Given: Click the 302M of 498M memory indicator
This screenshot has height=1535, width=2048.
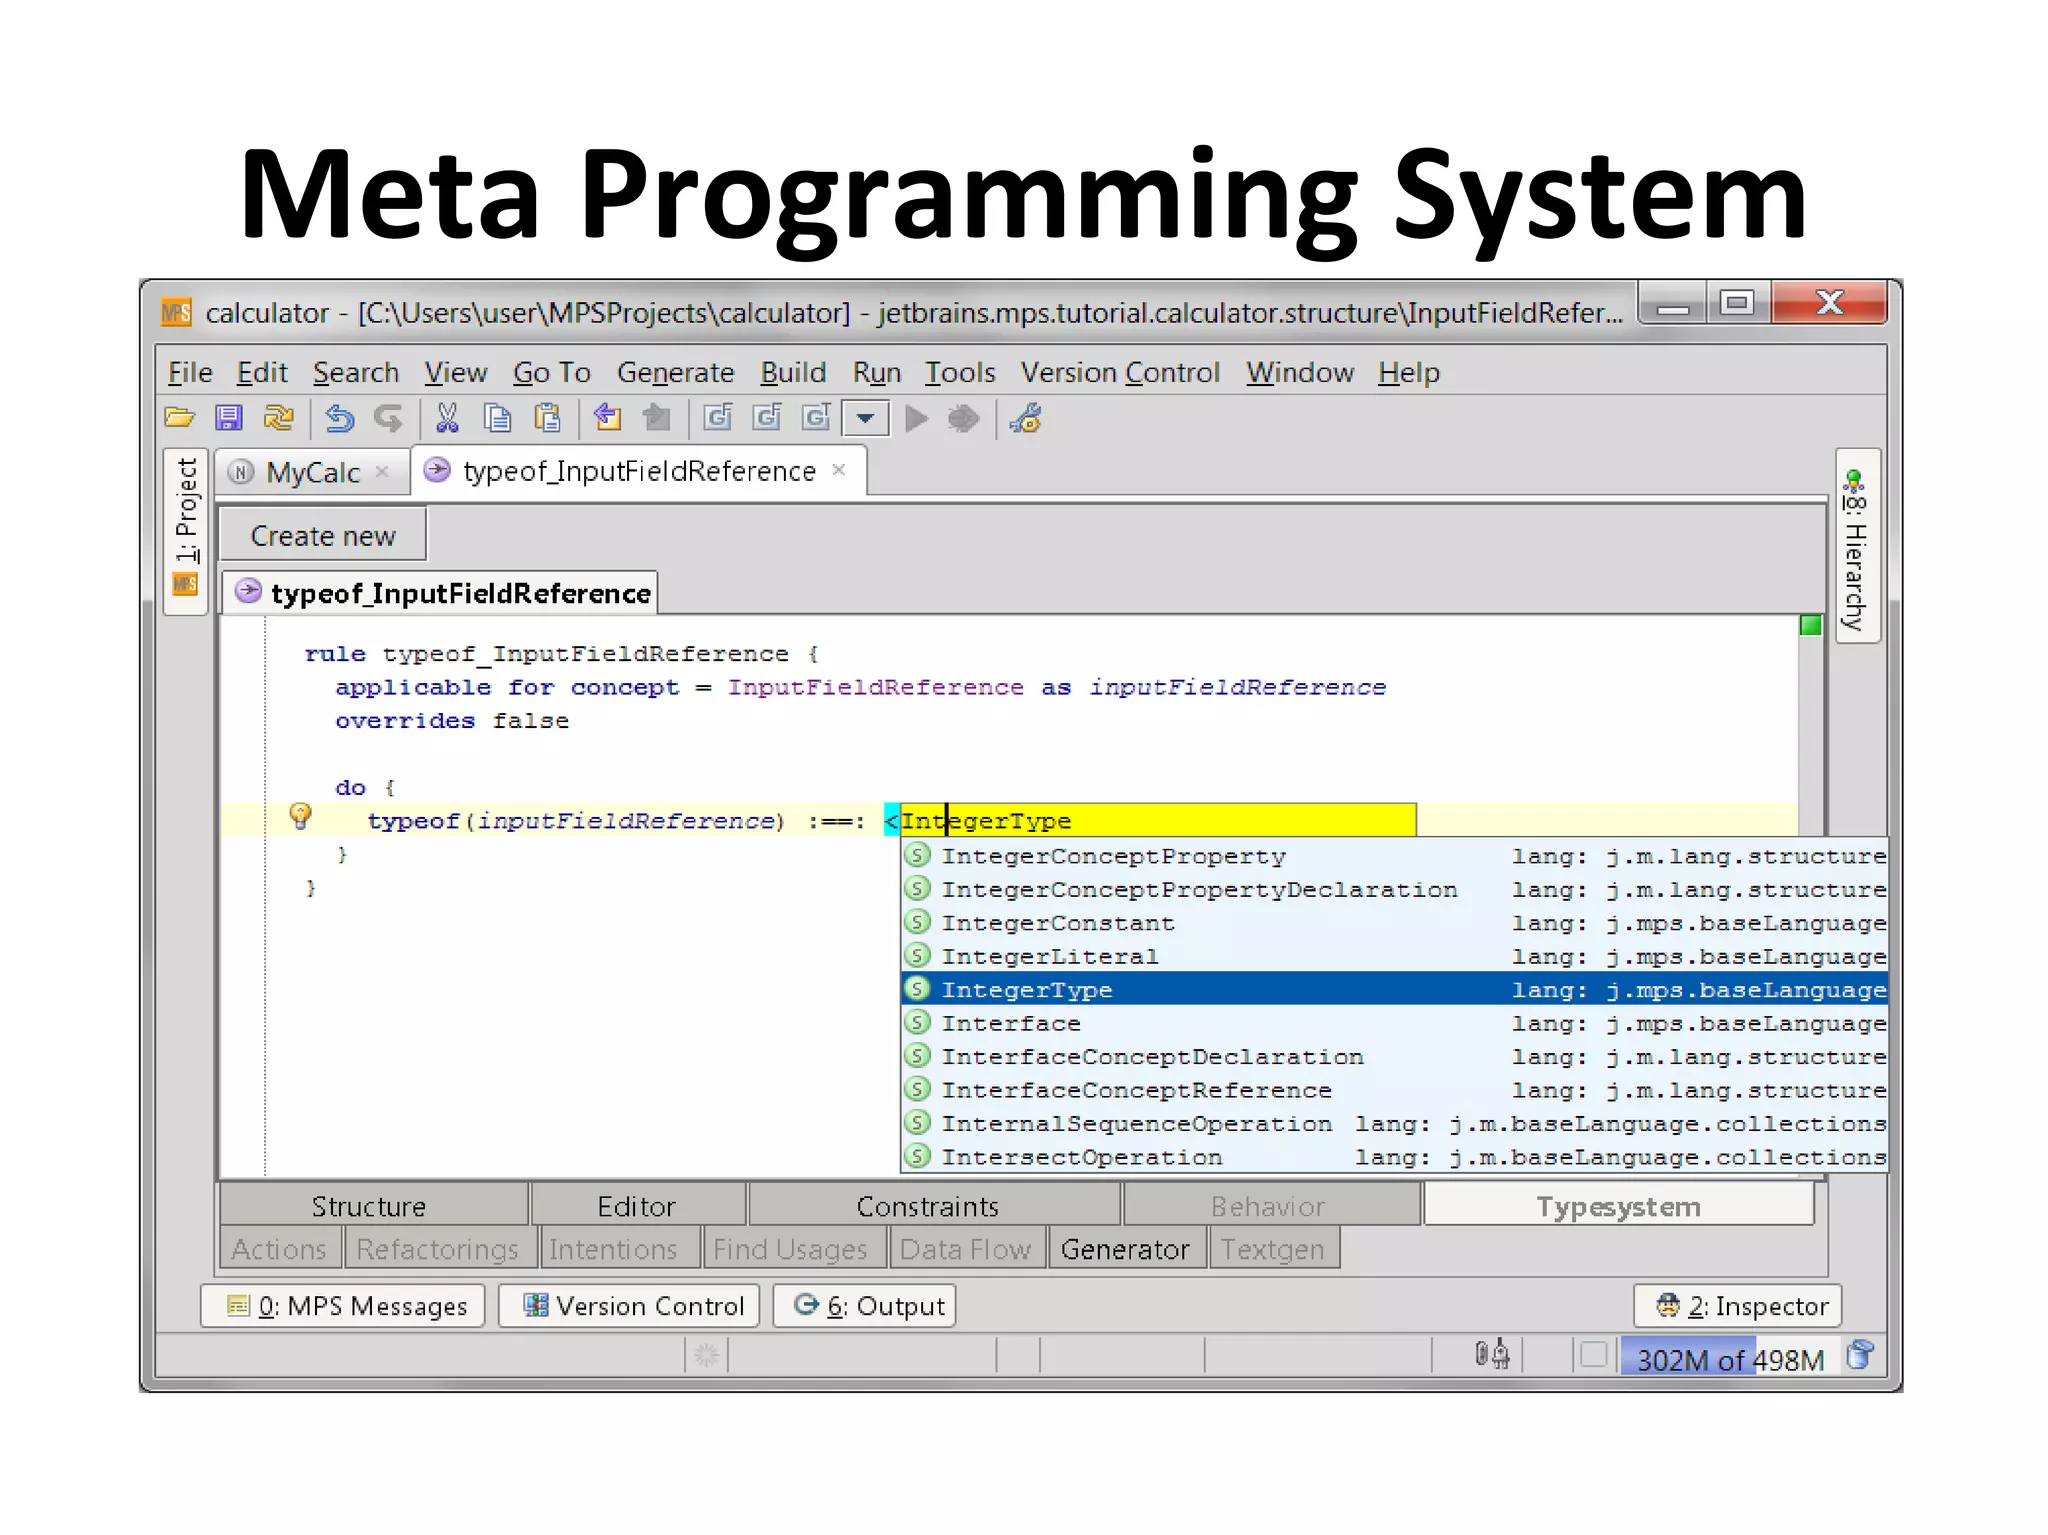Looking at the screenshot, I should [x=1729, y=1358].
